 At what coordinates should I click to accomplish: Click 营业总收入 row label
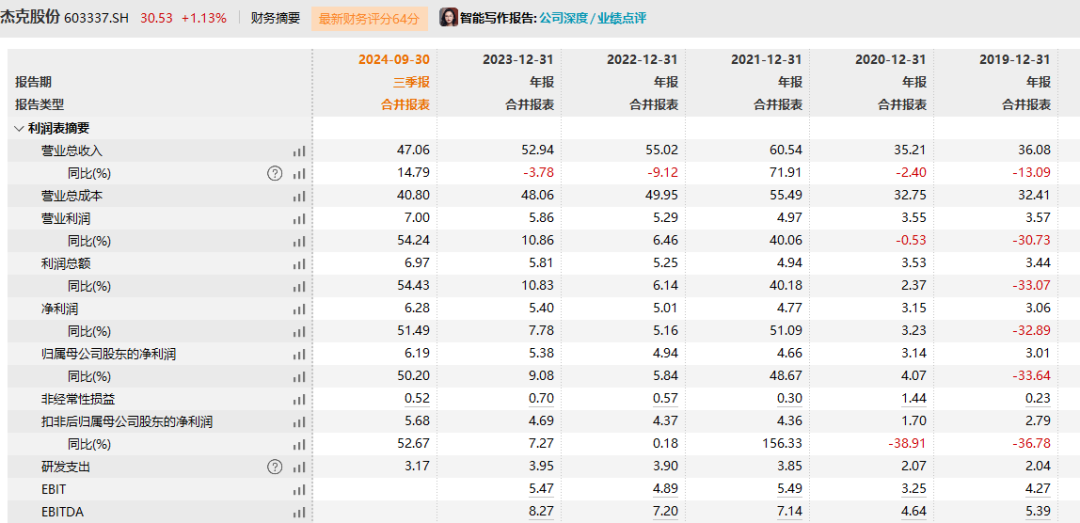pos(72,151)
